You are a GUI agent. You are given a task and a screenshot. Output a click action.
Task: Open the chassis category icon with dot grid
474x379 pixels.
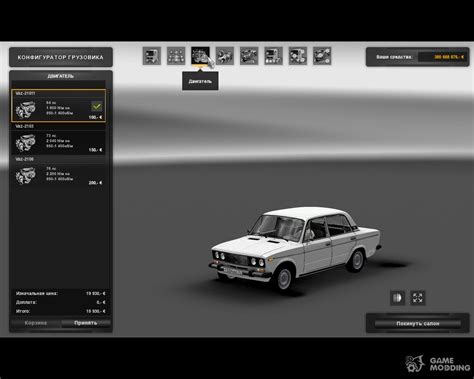tap(176, 56)
